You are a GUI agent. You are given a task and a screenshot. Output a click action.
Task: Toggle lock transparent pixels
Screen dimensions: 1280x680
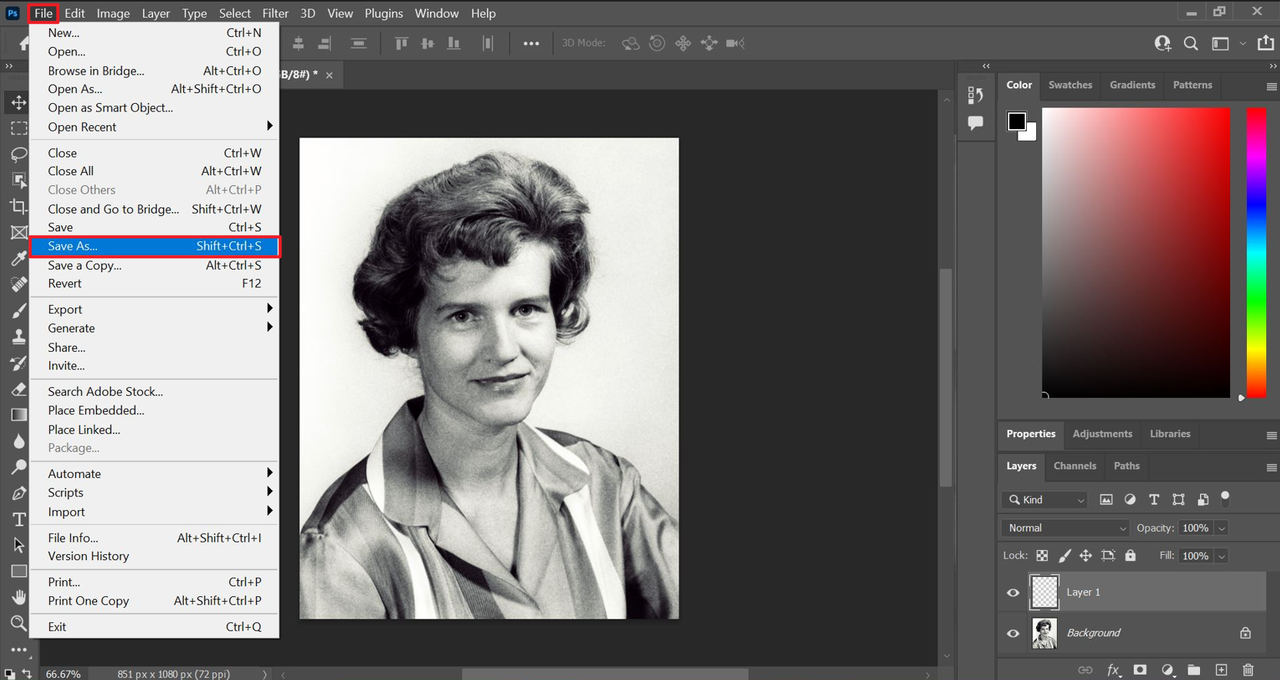click(x=1042, y=556)
